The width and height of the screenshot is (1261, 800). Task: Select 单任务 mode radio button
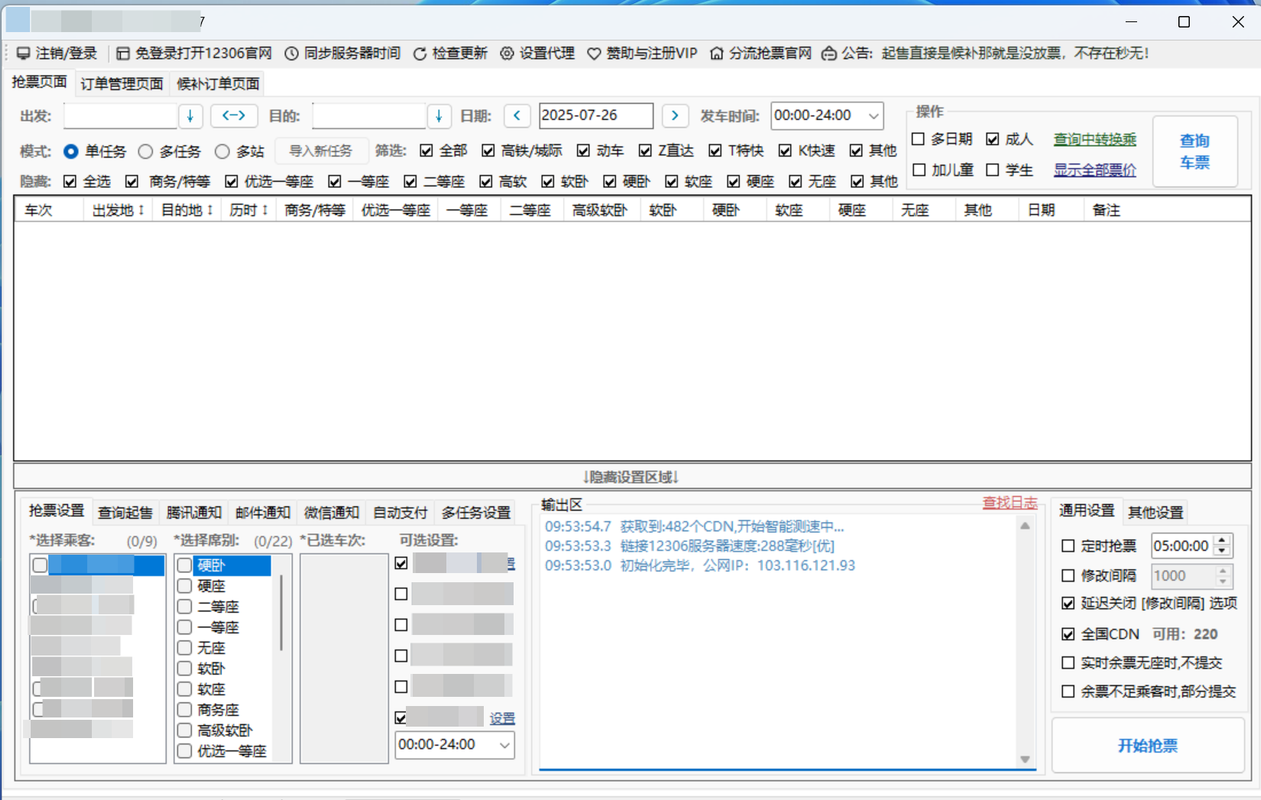(71, 151)
